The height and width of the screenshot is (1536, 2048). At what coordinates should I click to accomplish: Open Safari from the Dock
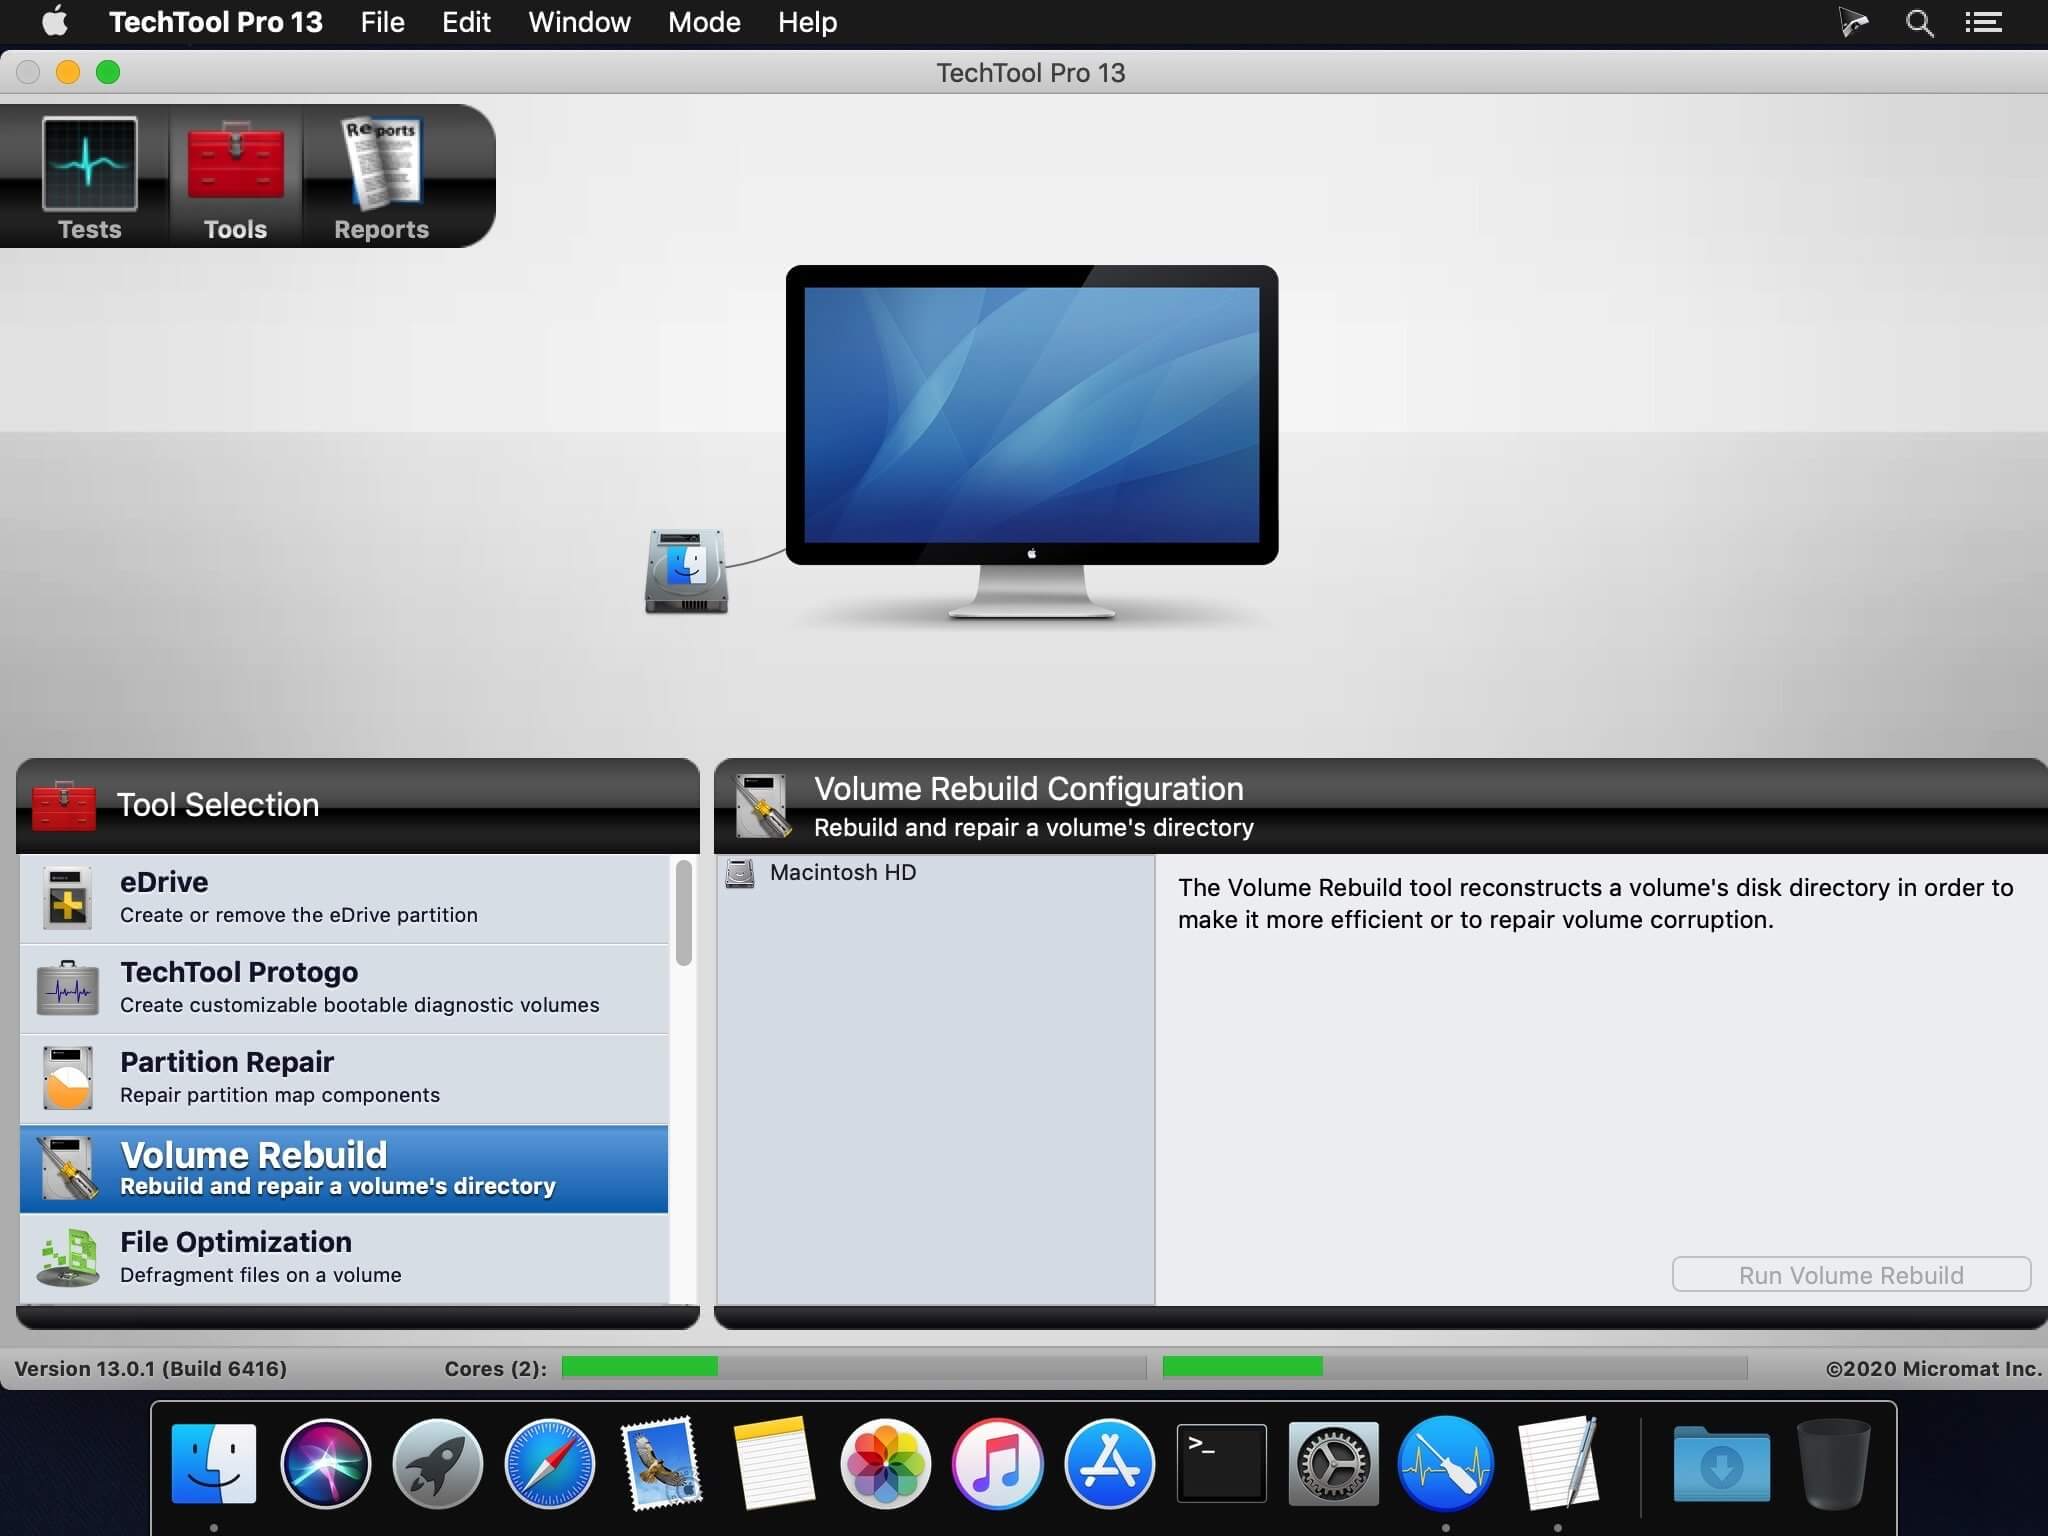550,1464
